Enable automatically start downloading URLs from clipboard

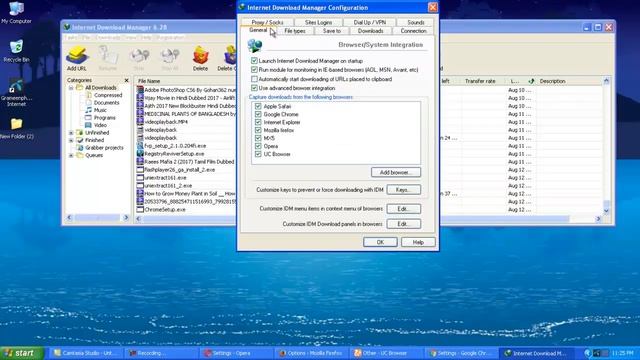pos(254,79)
